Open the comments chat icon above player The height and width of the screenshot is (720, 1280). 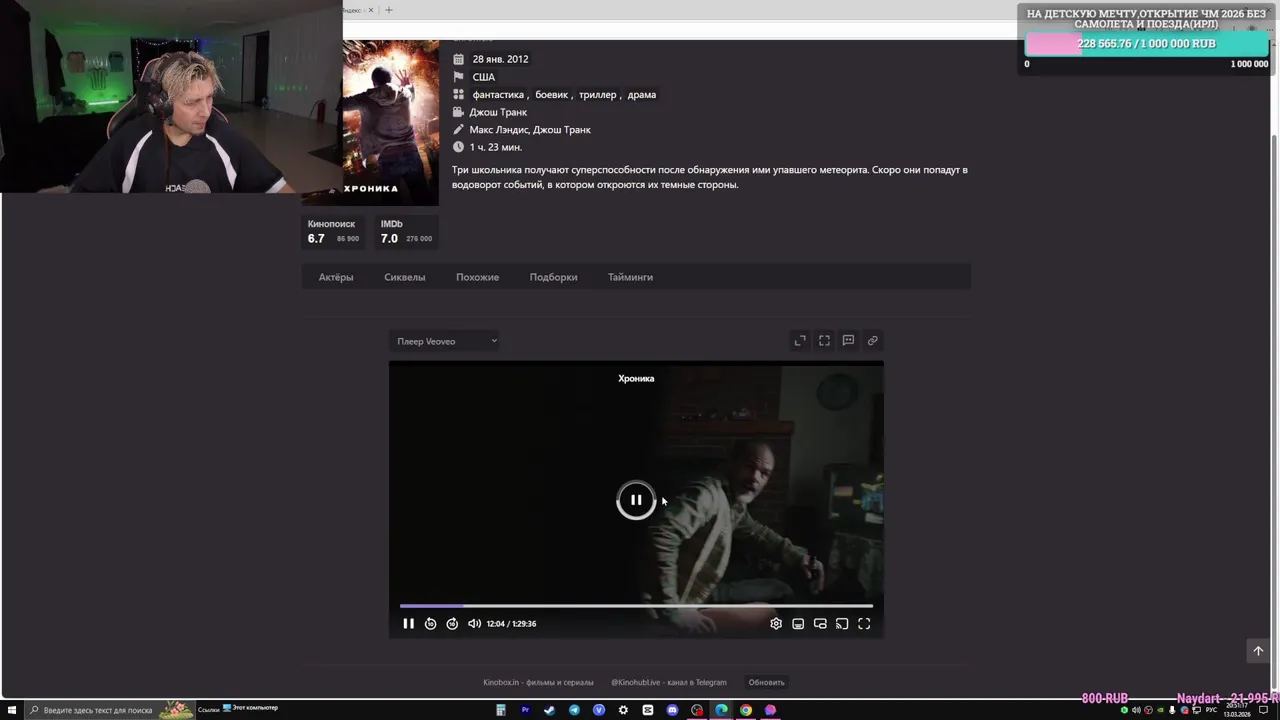click(x=848, y=341)
